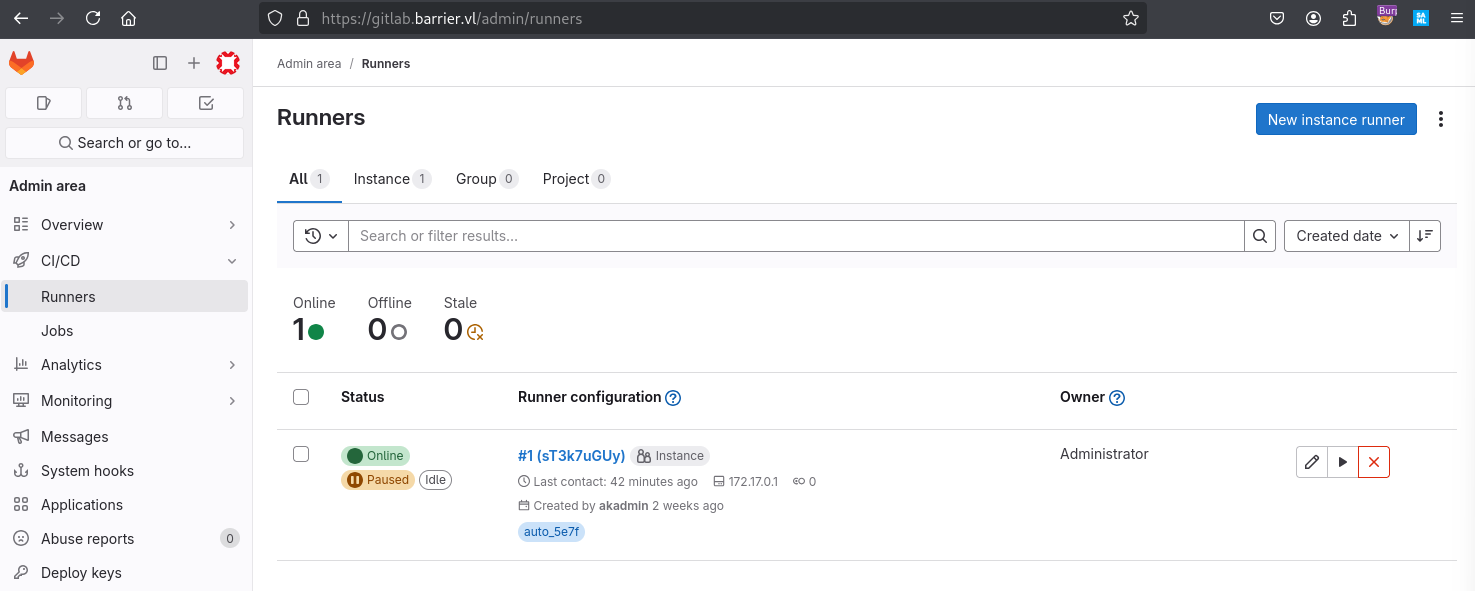Reload the page in browser
1475x591 pixels.
[x=93, y=18]
